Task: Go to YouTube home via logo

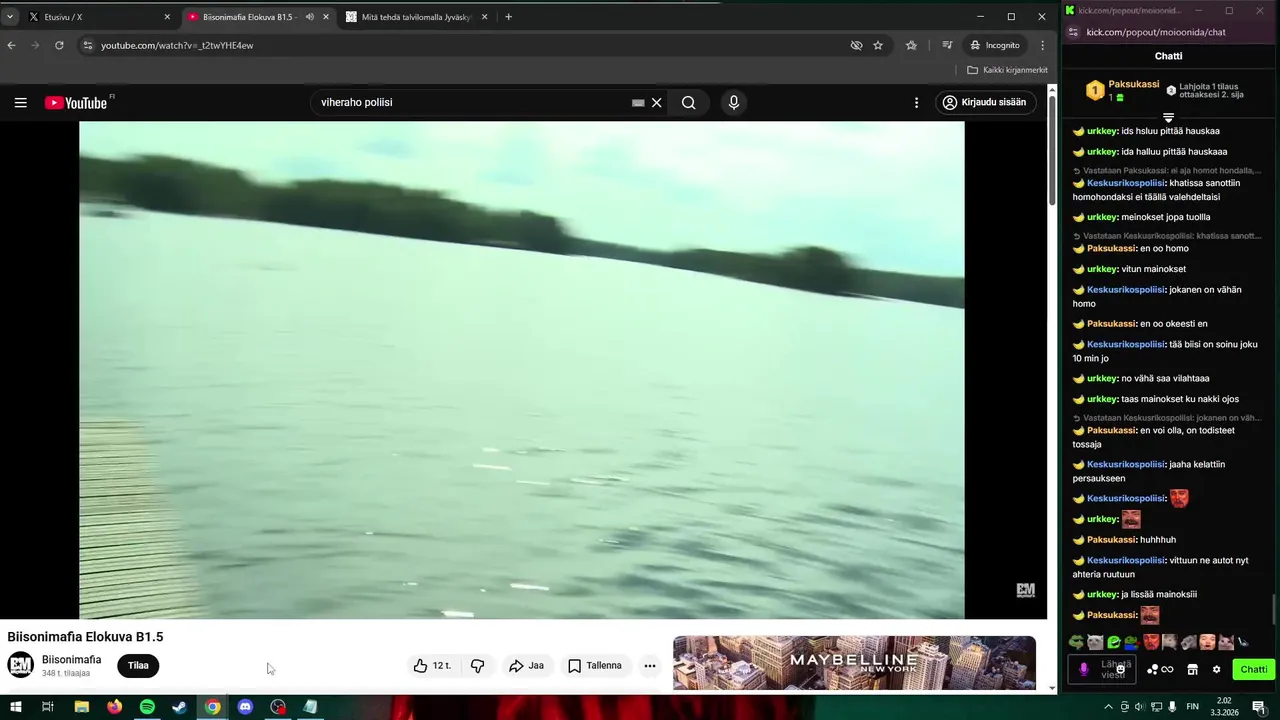Action: pyautogui.click(x=76, y=102)
